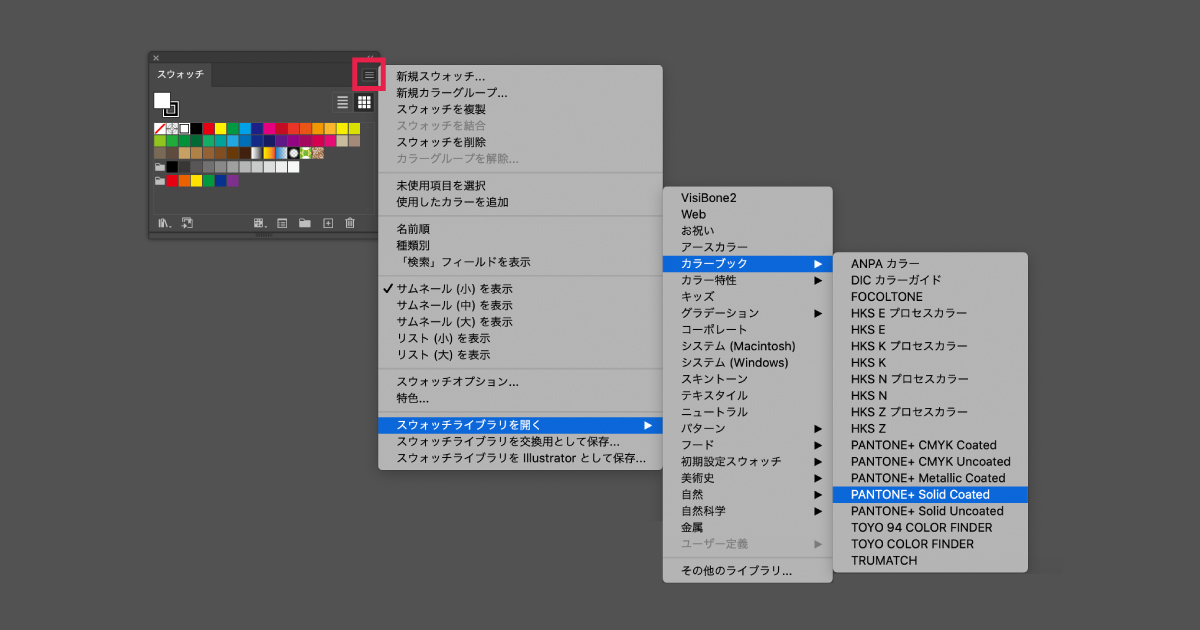Expand the パターン submenu
This screenshot has width=1200, height=630.
click(x=748, y=428)
